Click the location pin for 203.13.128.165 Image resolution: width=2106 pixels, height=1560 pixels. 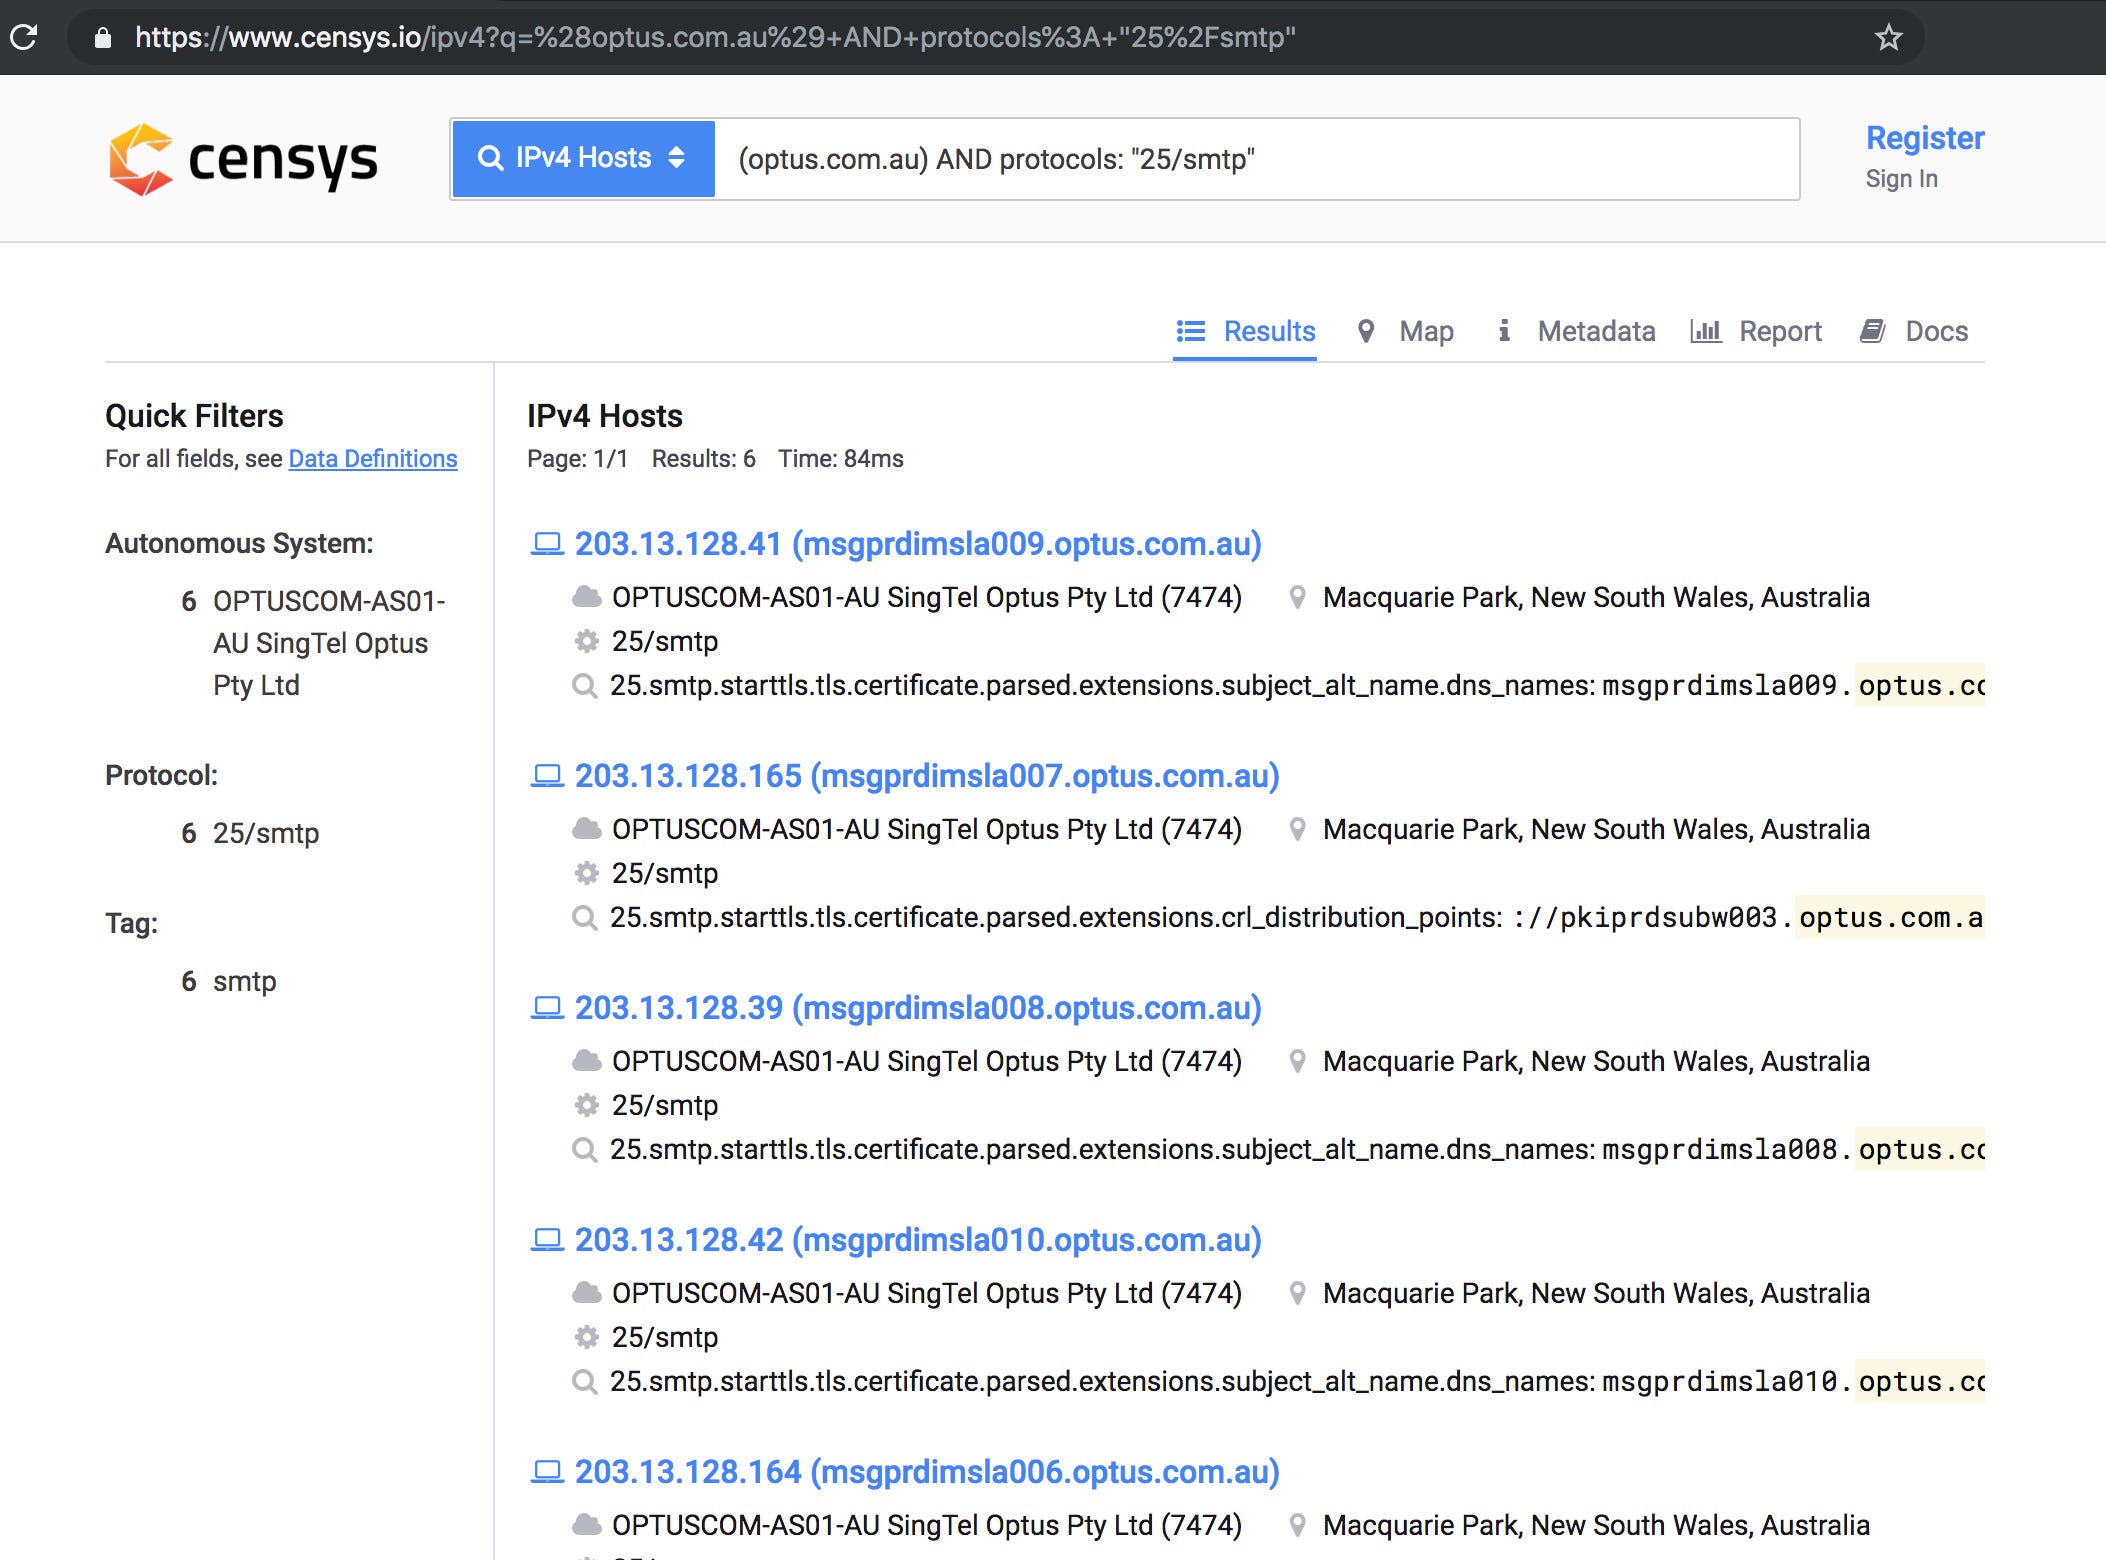[x=1297, y=829]
